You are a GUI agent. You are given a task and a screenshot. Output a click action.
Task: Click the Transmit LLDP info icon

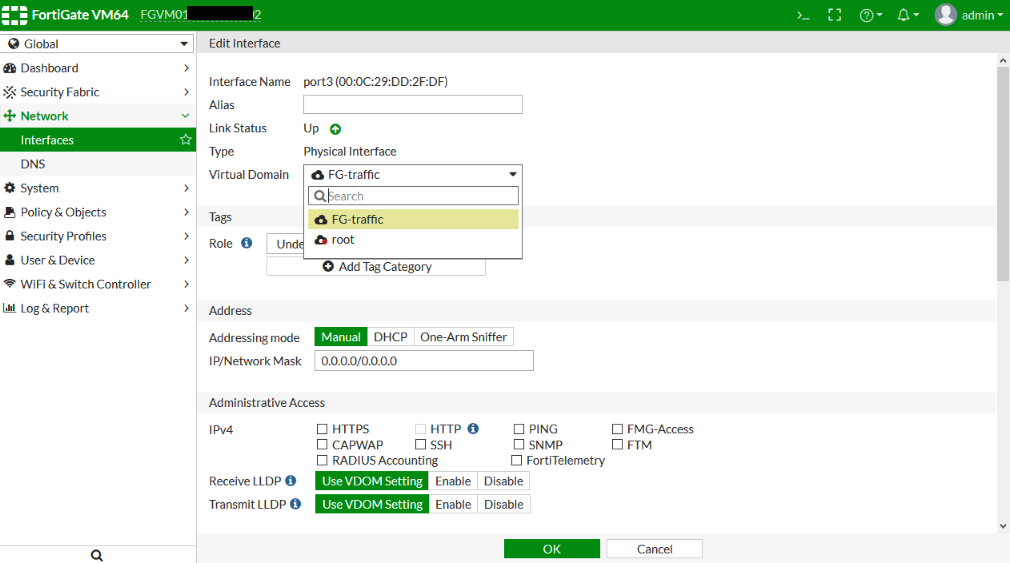pyautogui.click(x=295, y=504)
